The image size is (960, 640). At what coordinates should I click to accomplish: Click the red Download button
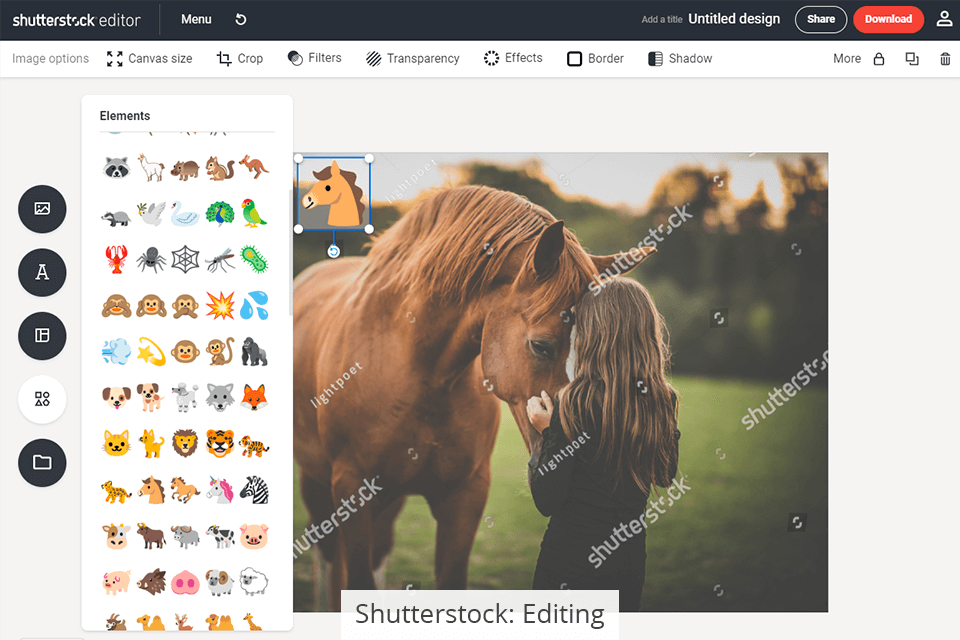pos(888,19)
